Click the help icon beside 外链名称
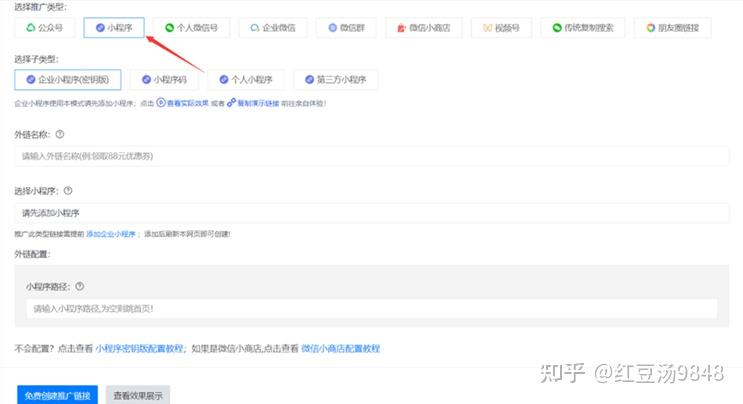The image size is (743, 404). click(x=60, y=135)
